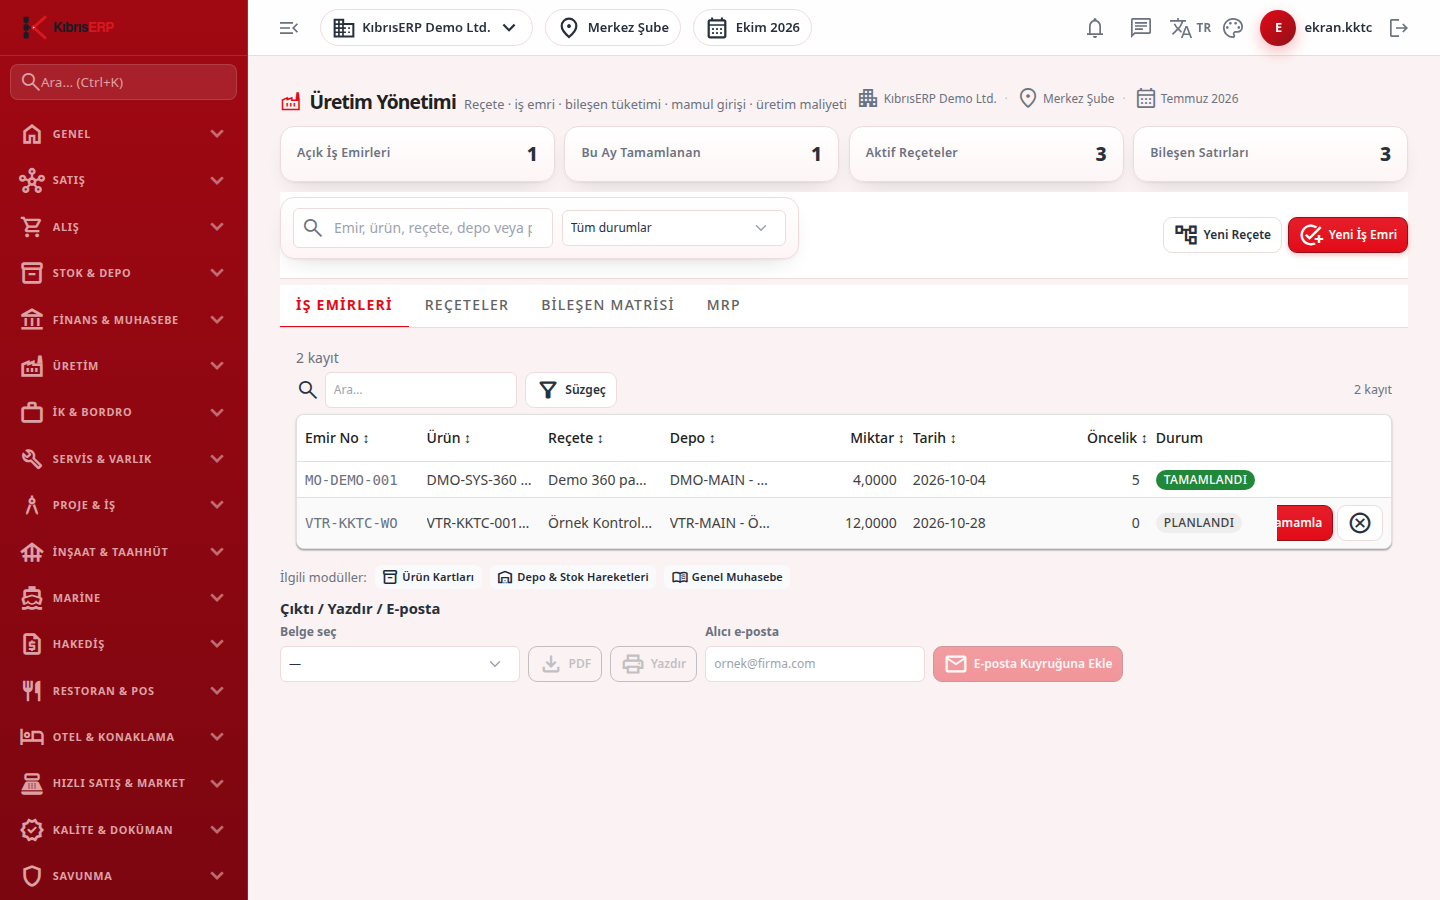This screenshot has height=900, width=1440.
Task: Sort by the Ürün column
Action: 448,438
